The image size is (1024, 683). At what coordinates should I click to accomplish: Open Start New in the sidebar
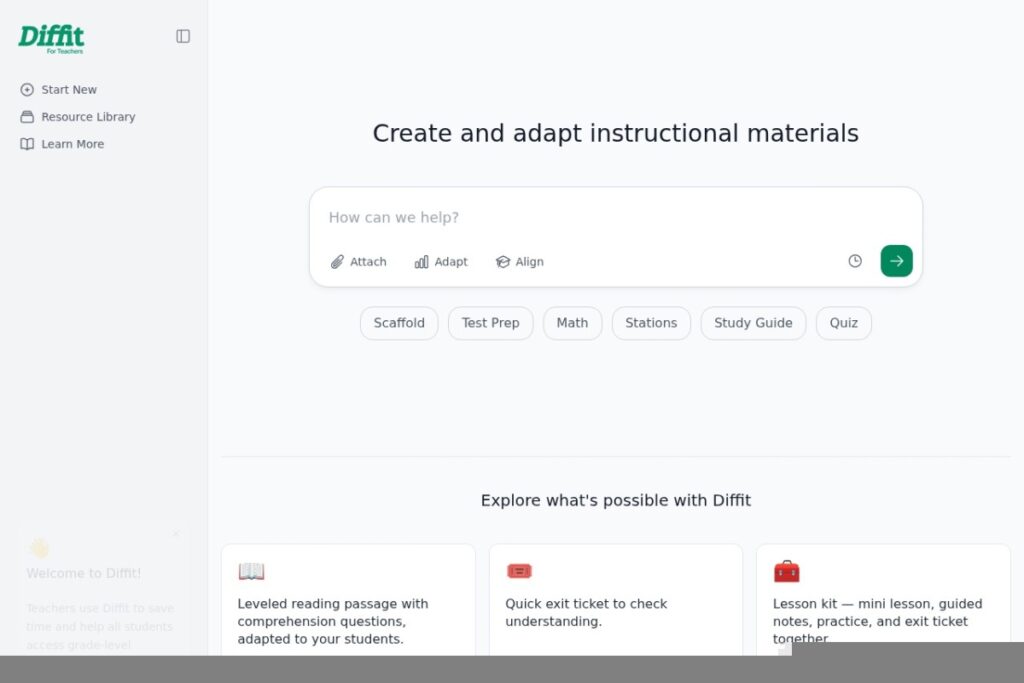59,89
